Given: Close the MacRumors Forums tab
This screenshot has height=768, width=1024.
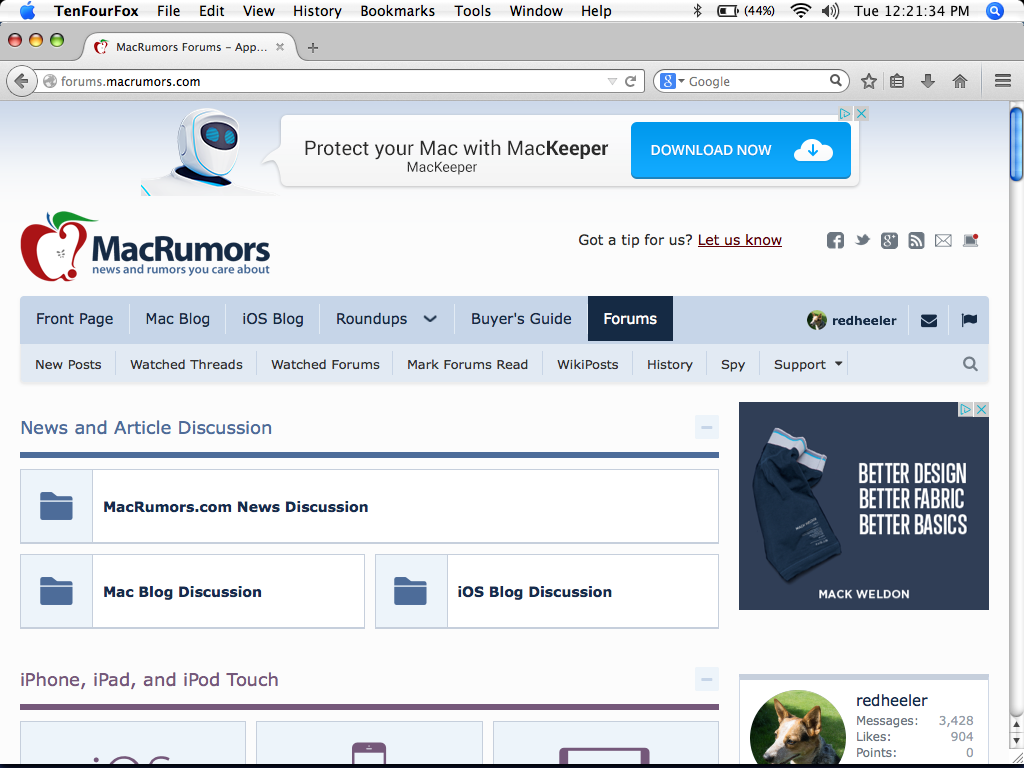Looking at the screenshot, I should (280, 47).
